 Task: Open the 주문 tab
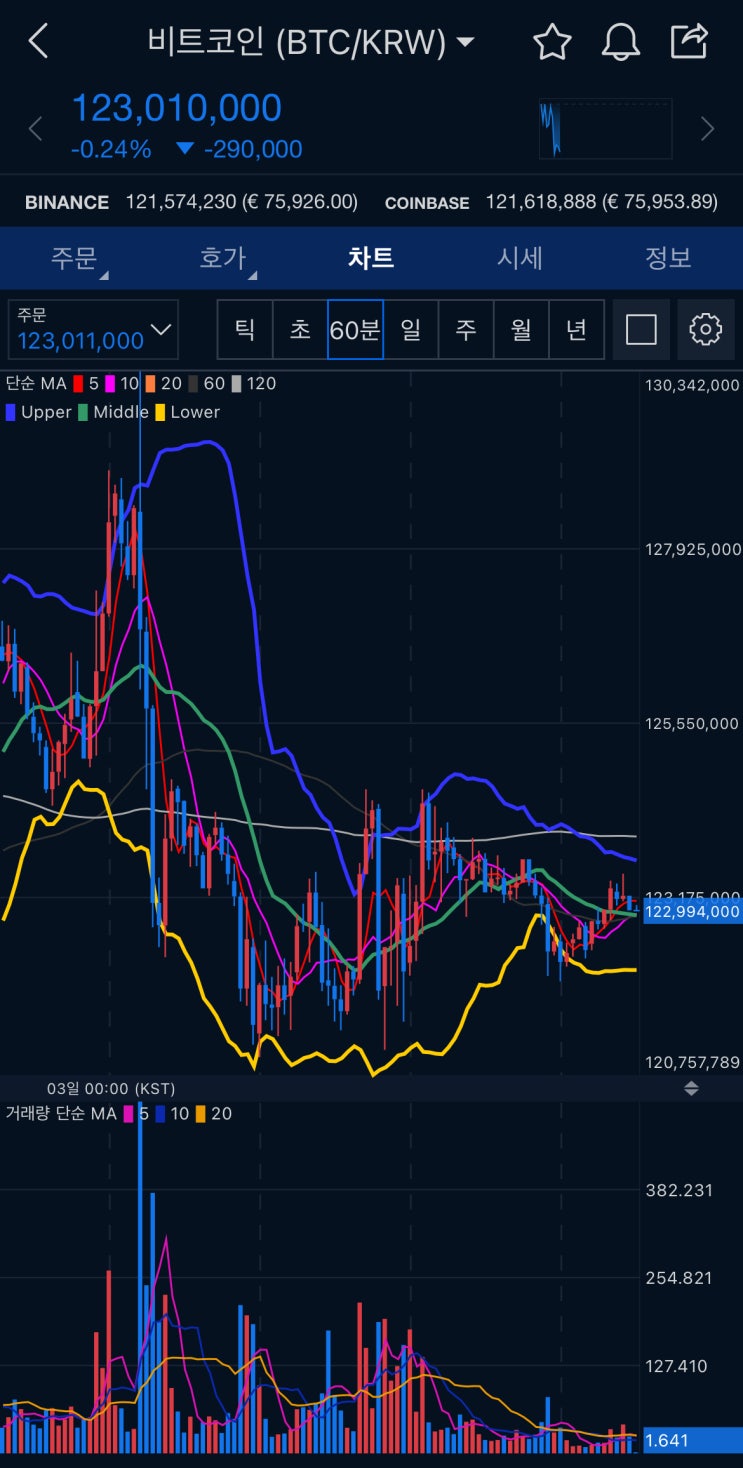point(75,258)
